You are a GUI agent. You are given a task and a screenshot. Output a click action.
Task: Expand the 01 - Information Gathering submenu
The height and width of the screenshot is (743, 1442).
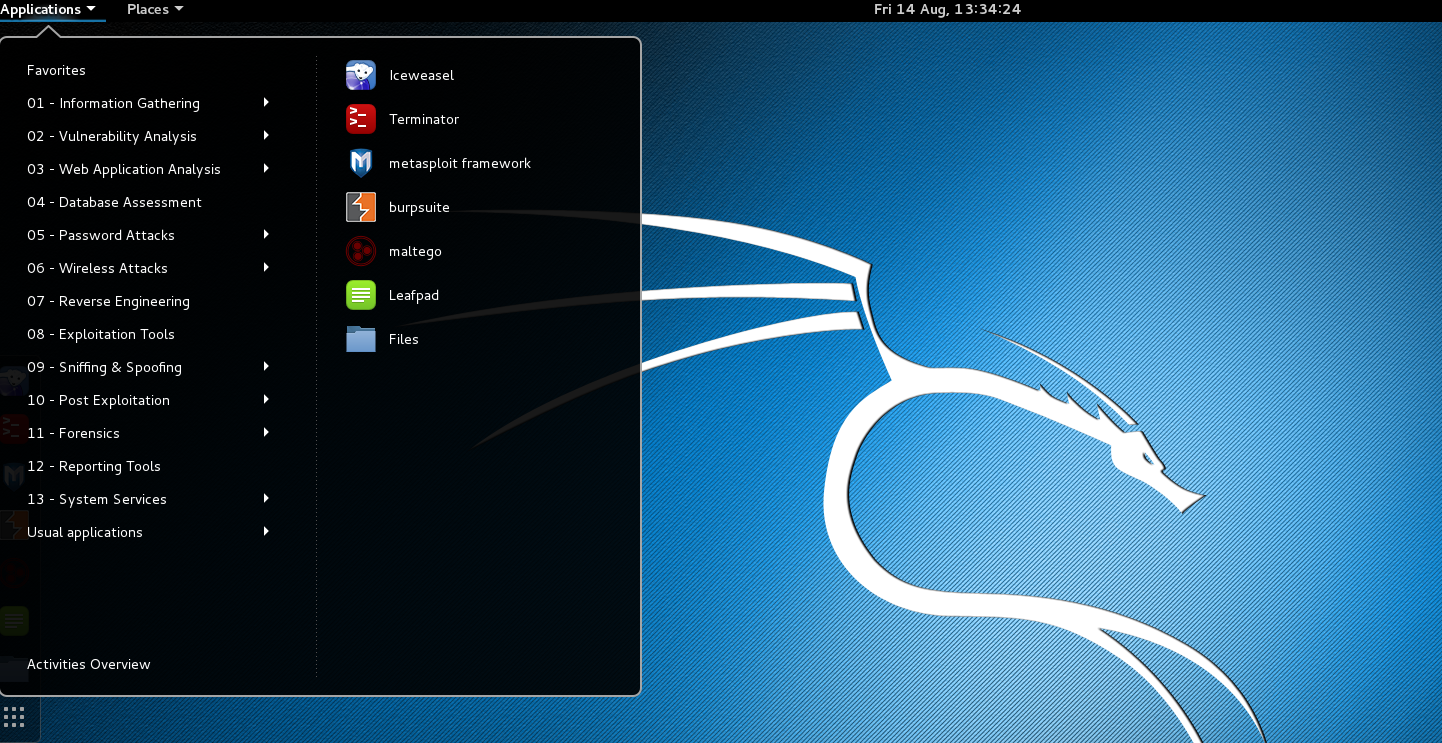(113, 103)
